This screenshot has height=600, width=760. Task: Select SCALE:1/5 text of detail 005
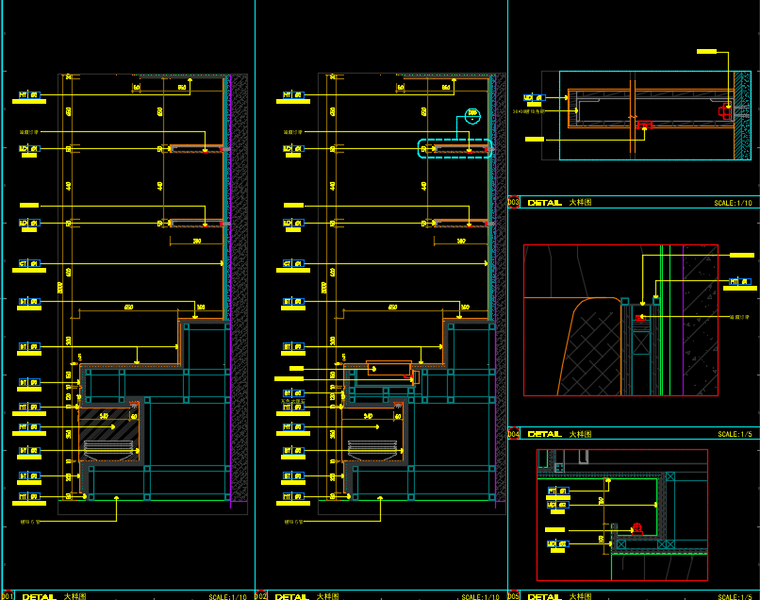pos(735,597)
